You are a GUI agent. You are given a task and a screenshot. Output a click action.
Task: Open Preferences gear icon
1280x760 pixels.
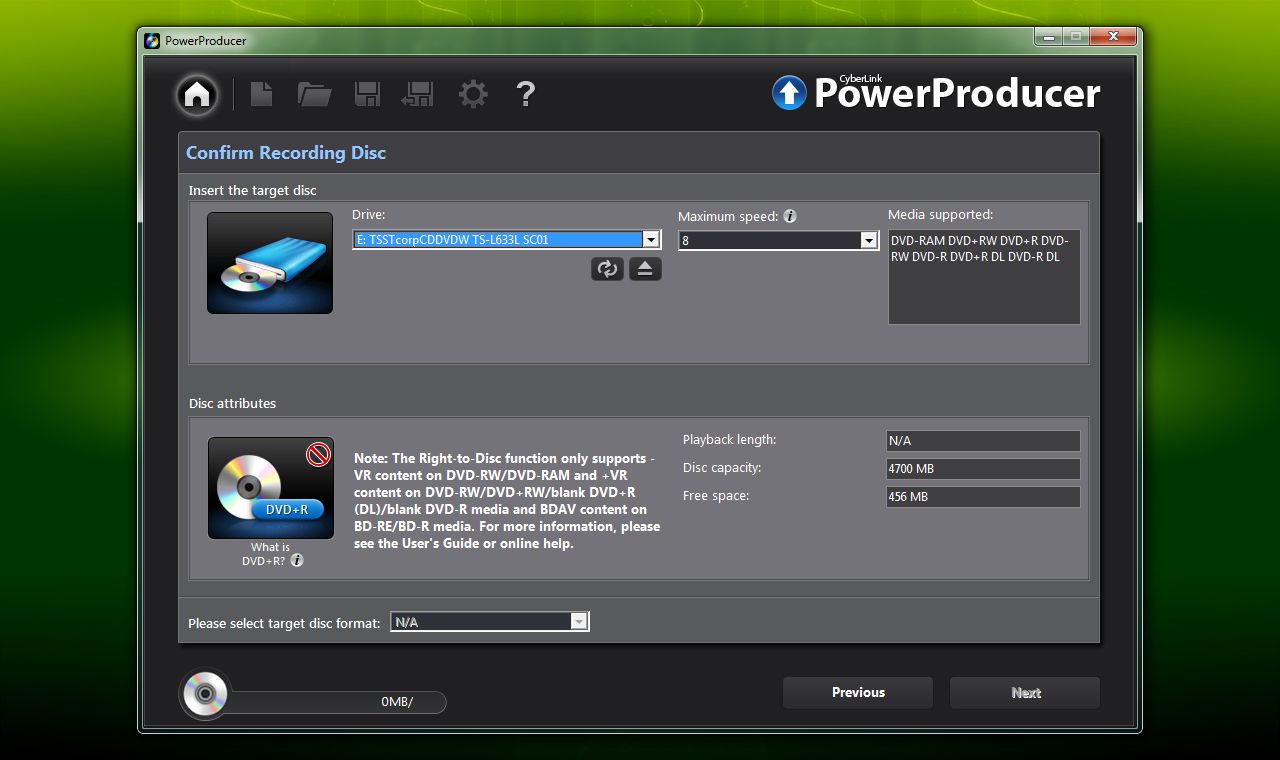pos(473,94)
